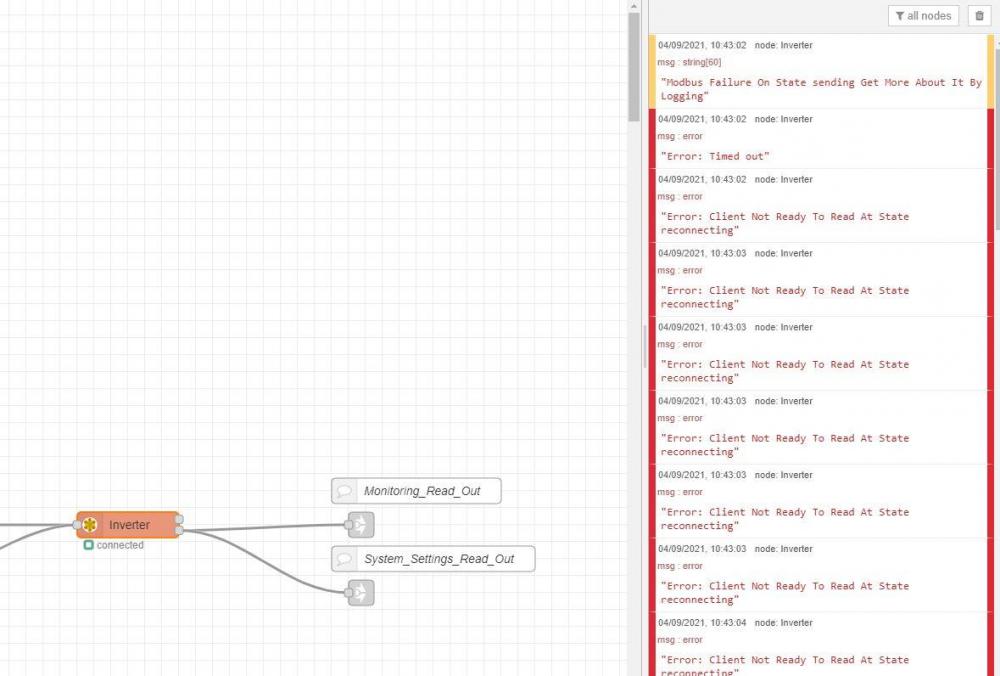The width and height of the screenshot is (1000, 676).
Task: Select the link-out node below Monitoring_Read_Out
Action: pos(361,525)
